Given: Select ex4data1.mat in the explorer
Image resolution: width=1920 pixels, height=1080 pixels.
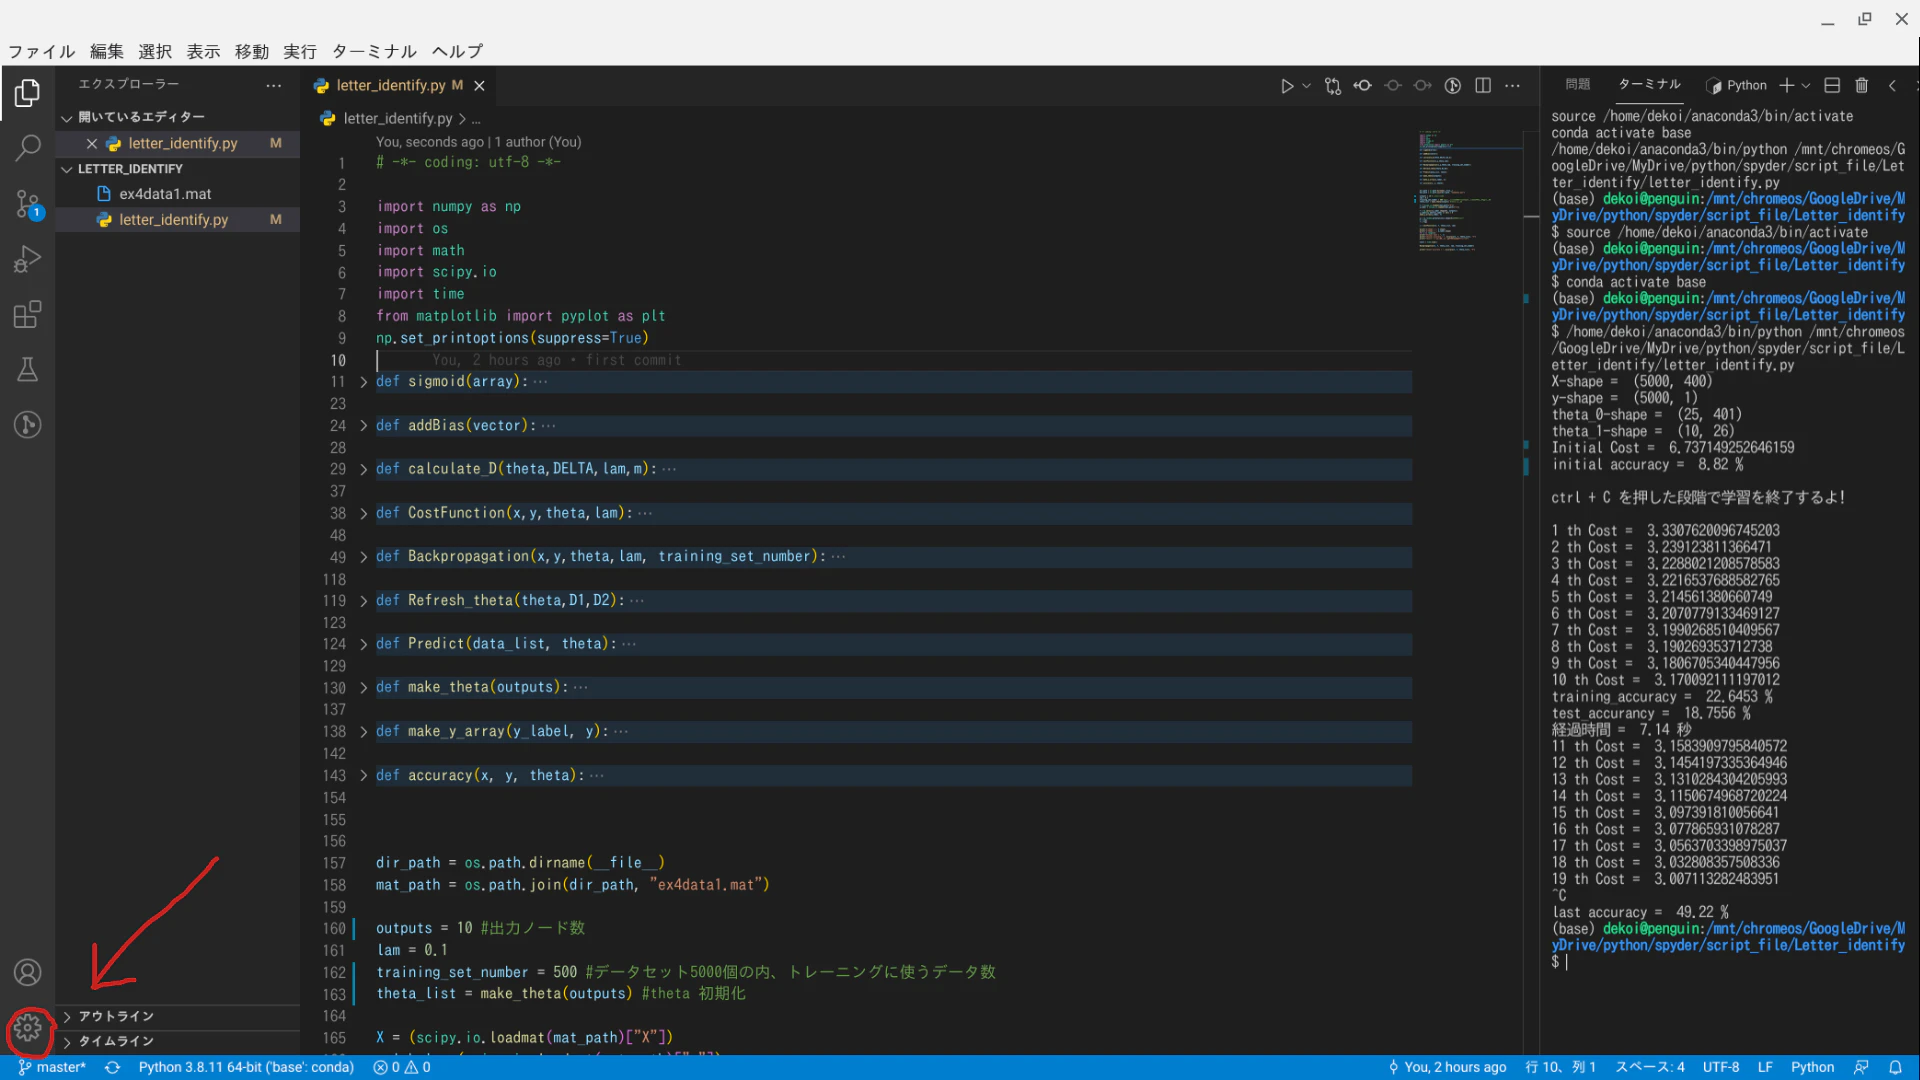Looking at the screenshot, I should click(165, 193).
